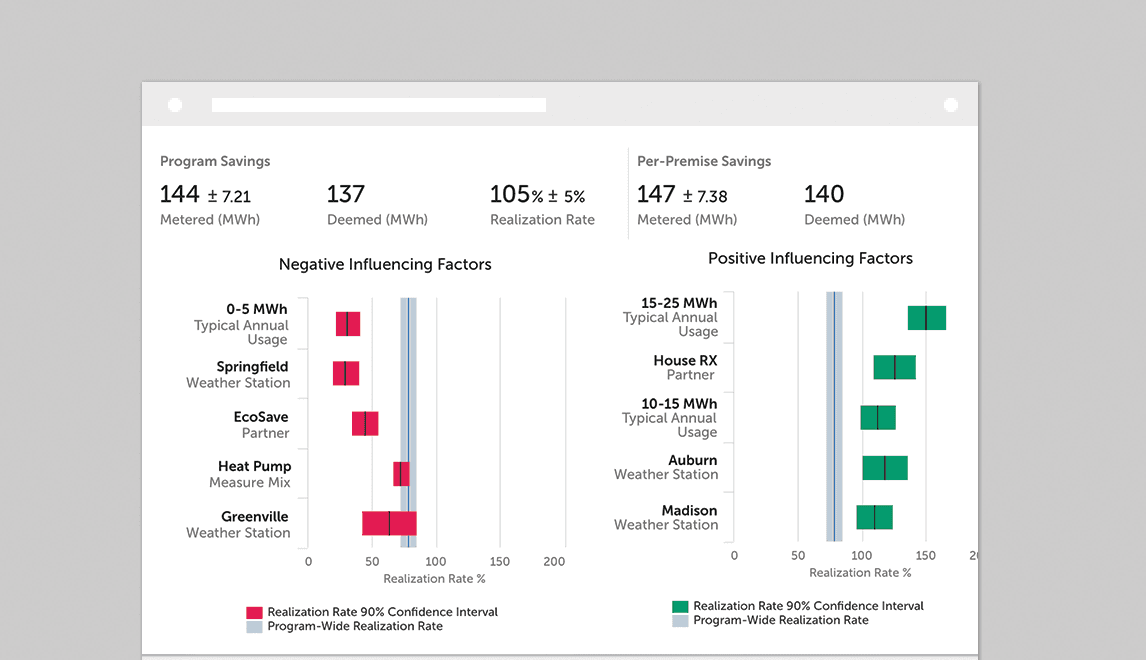Image resolution: width=1146 pixels, height=660 pixels.
Task: Select the Program Savings Deemed value 137
Action: pos(346,194)
